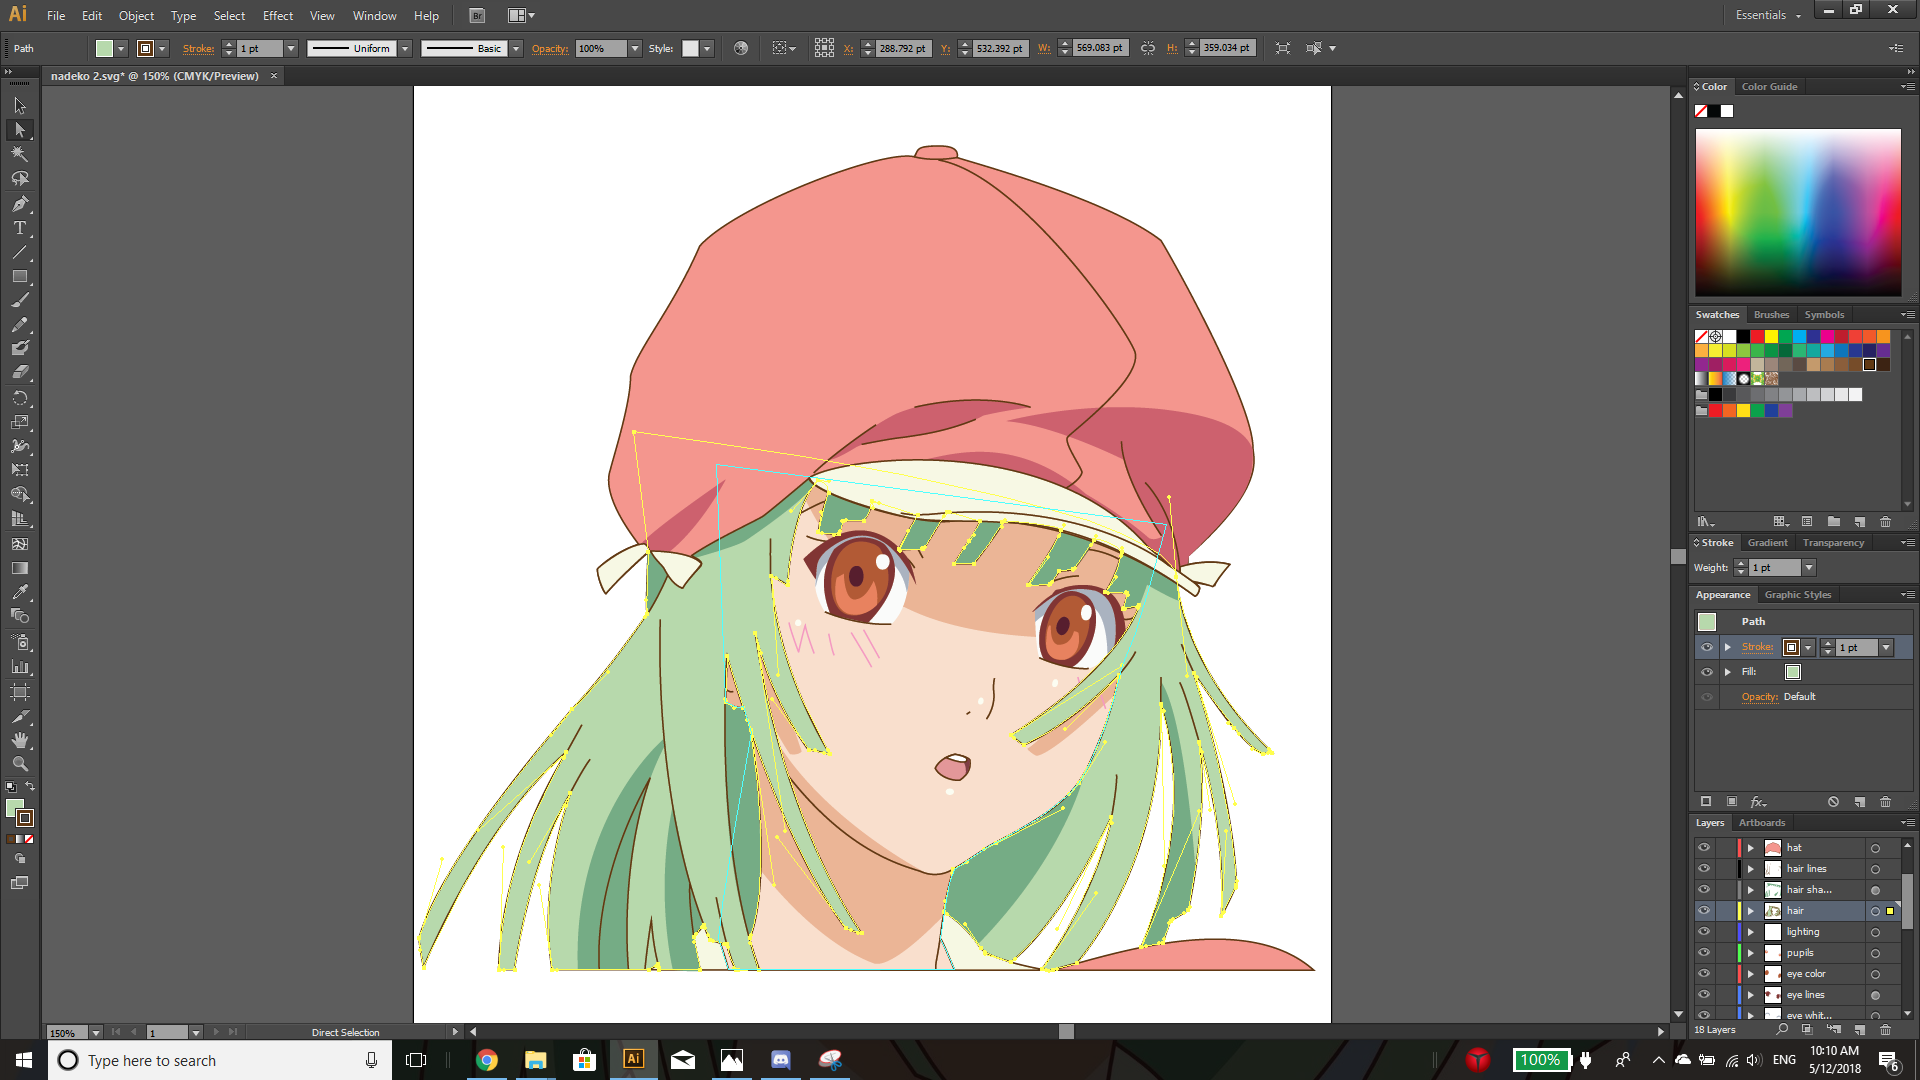Select the Paintbrush tool
The image size is (1920, 1080).
point(19,300)
